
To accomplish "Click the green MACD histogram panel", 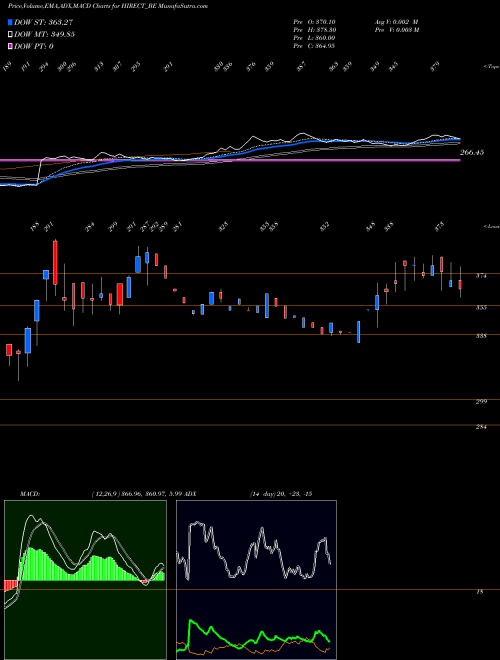I will pos(85,580).
